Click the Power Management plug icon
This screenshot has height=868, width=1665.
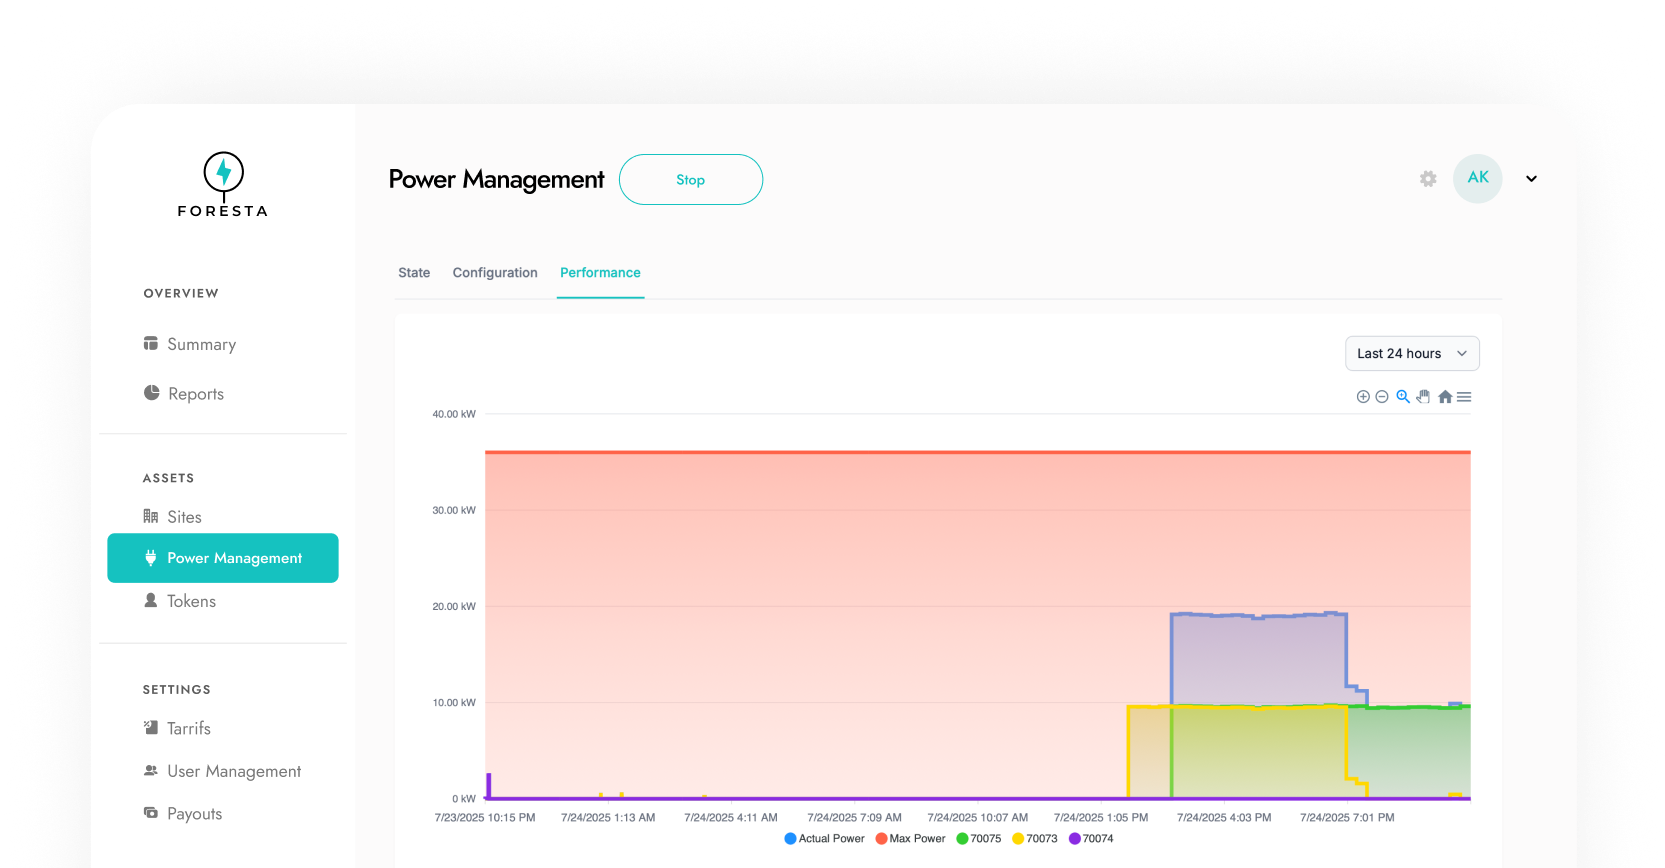click(x=151, y=558)
